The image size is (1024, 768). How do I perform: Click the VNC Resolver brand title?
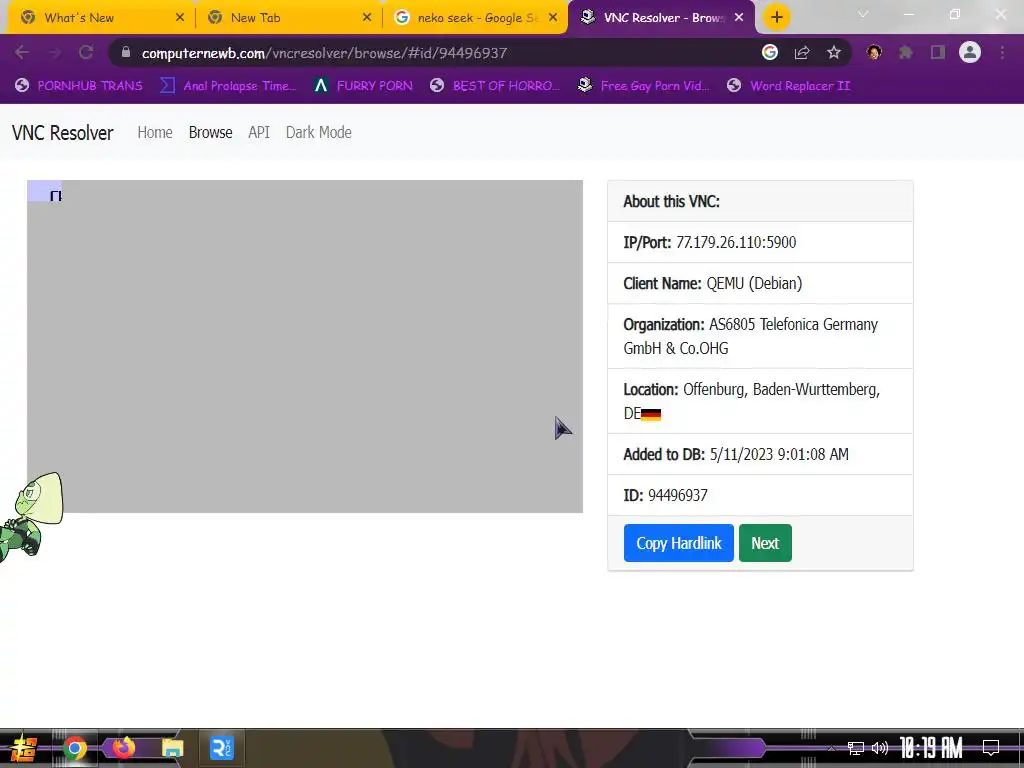[x=63, y=133]
